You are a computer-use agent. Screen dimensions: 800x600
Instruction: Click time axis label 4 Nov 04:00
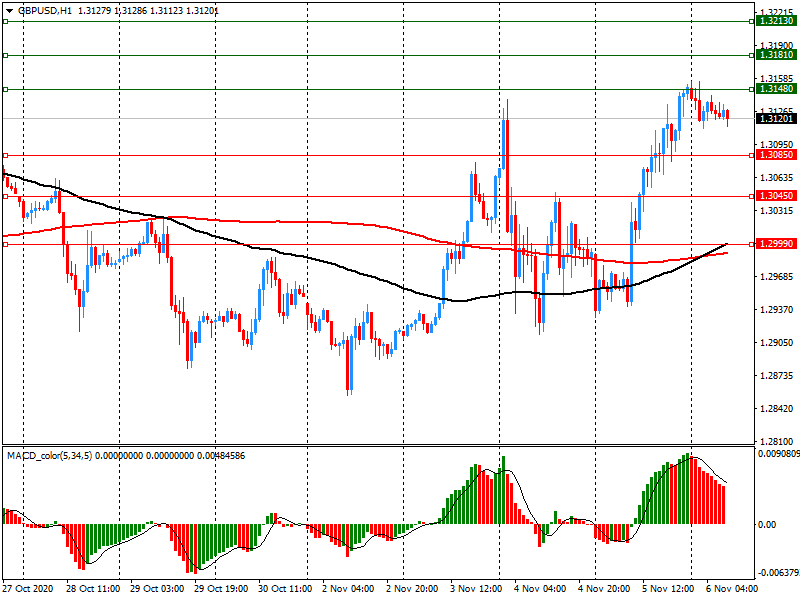[x=540, y=589]
